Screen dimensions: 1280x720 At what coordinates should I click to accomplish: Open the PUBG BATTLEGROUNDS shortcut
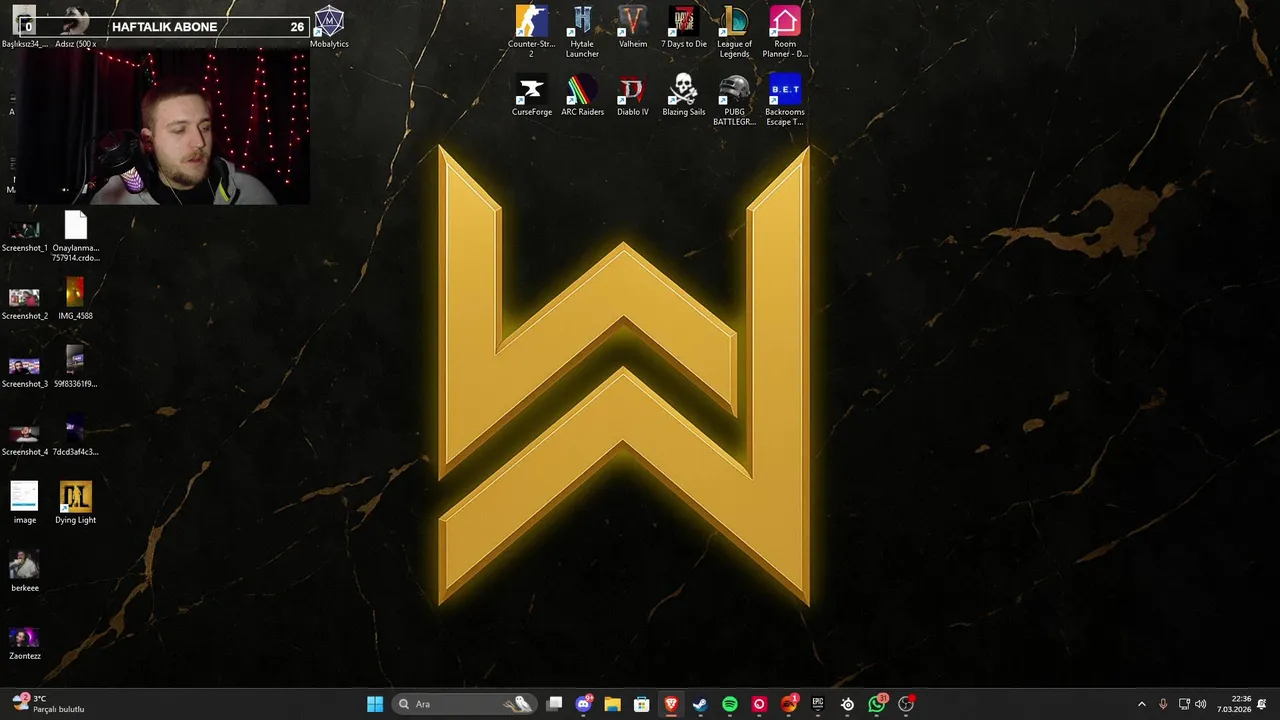[734, 99]
